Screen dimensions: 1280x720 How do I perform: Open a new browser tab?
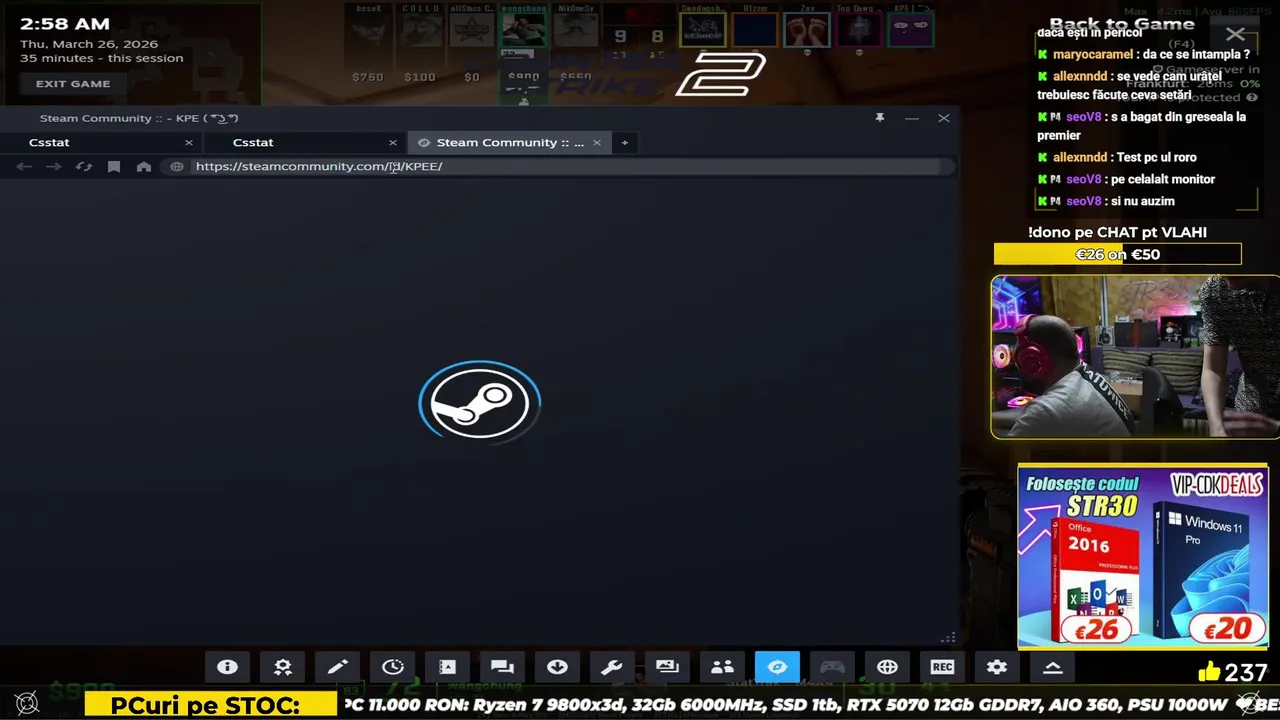[x=625, y=142]
